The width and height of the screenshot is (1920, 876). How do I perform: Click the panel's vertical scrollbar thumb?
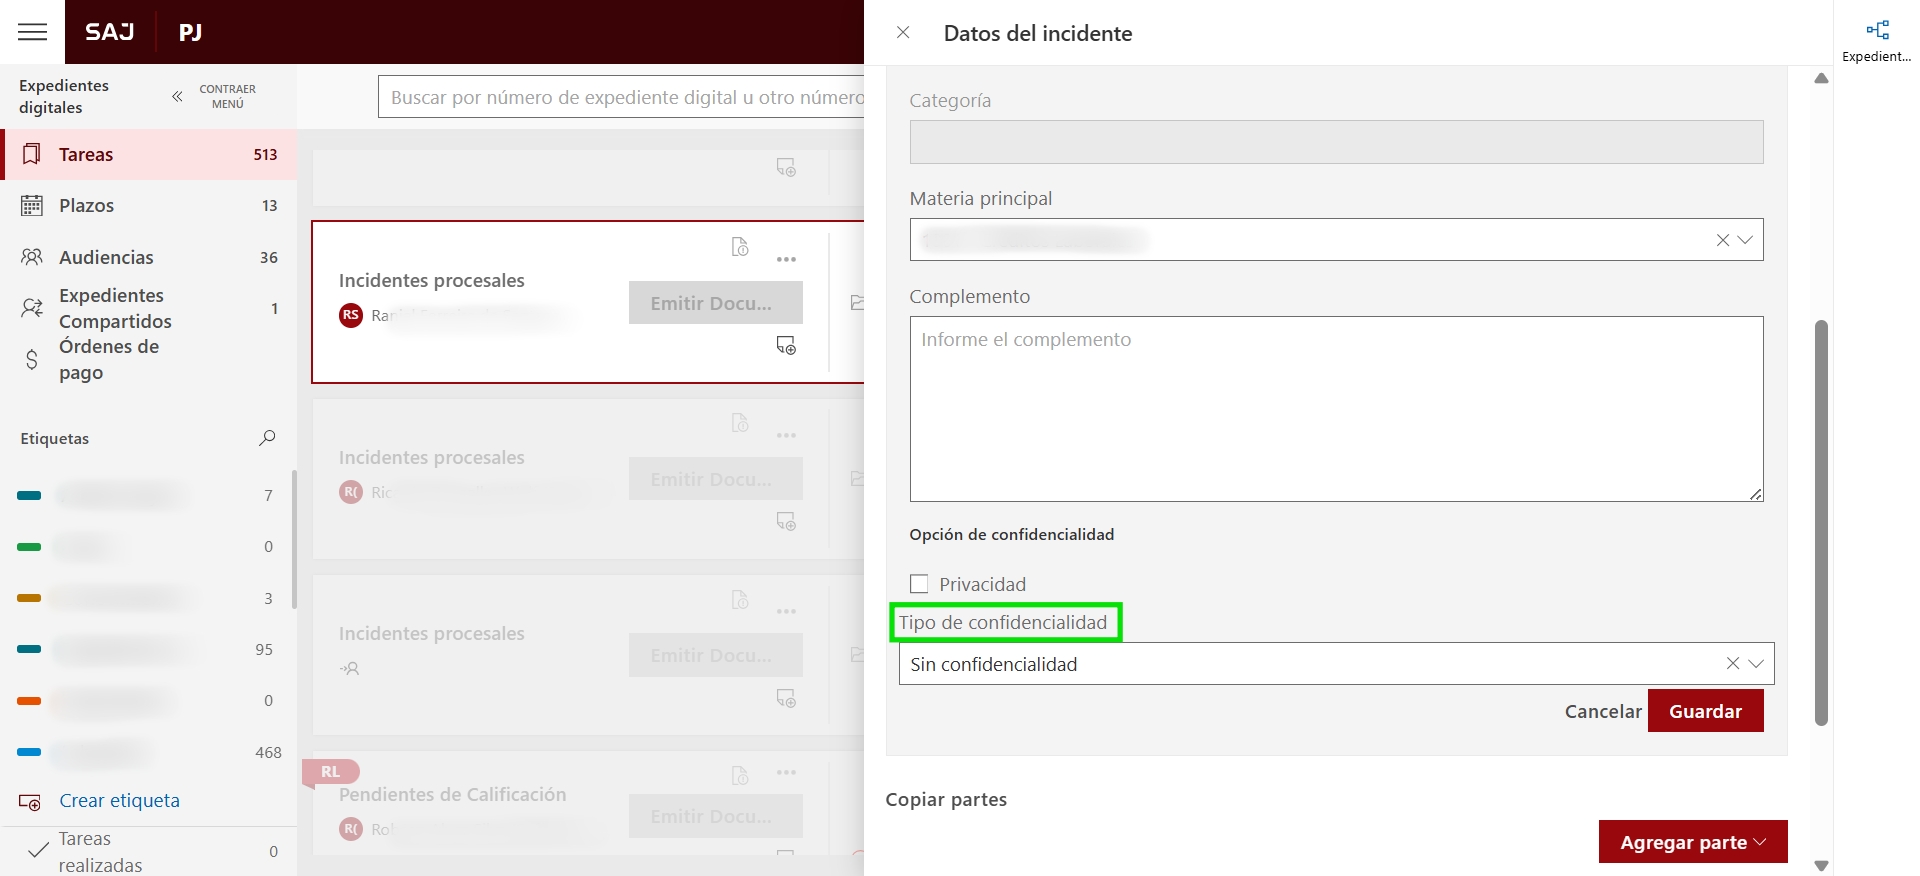[1821, 520]
